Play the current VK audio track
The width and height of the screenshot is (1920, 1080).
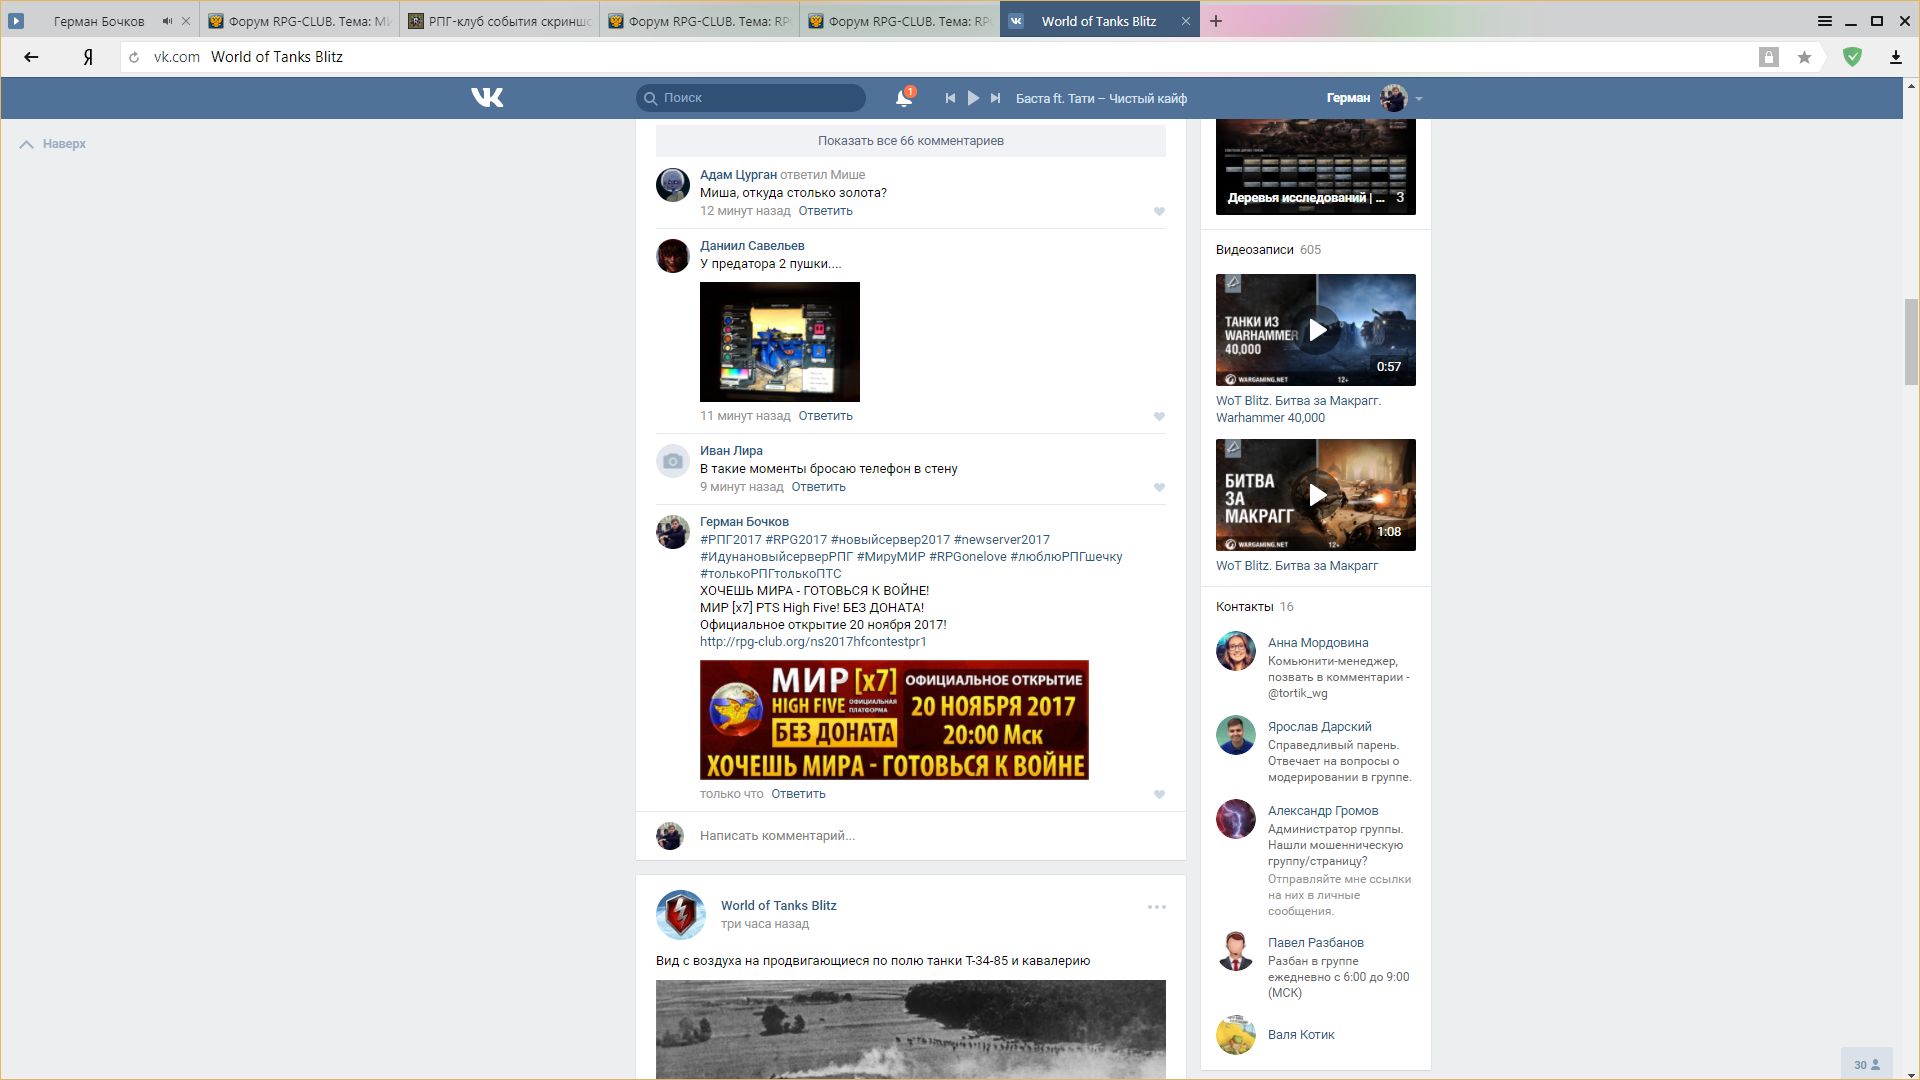[973, 98]
